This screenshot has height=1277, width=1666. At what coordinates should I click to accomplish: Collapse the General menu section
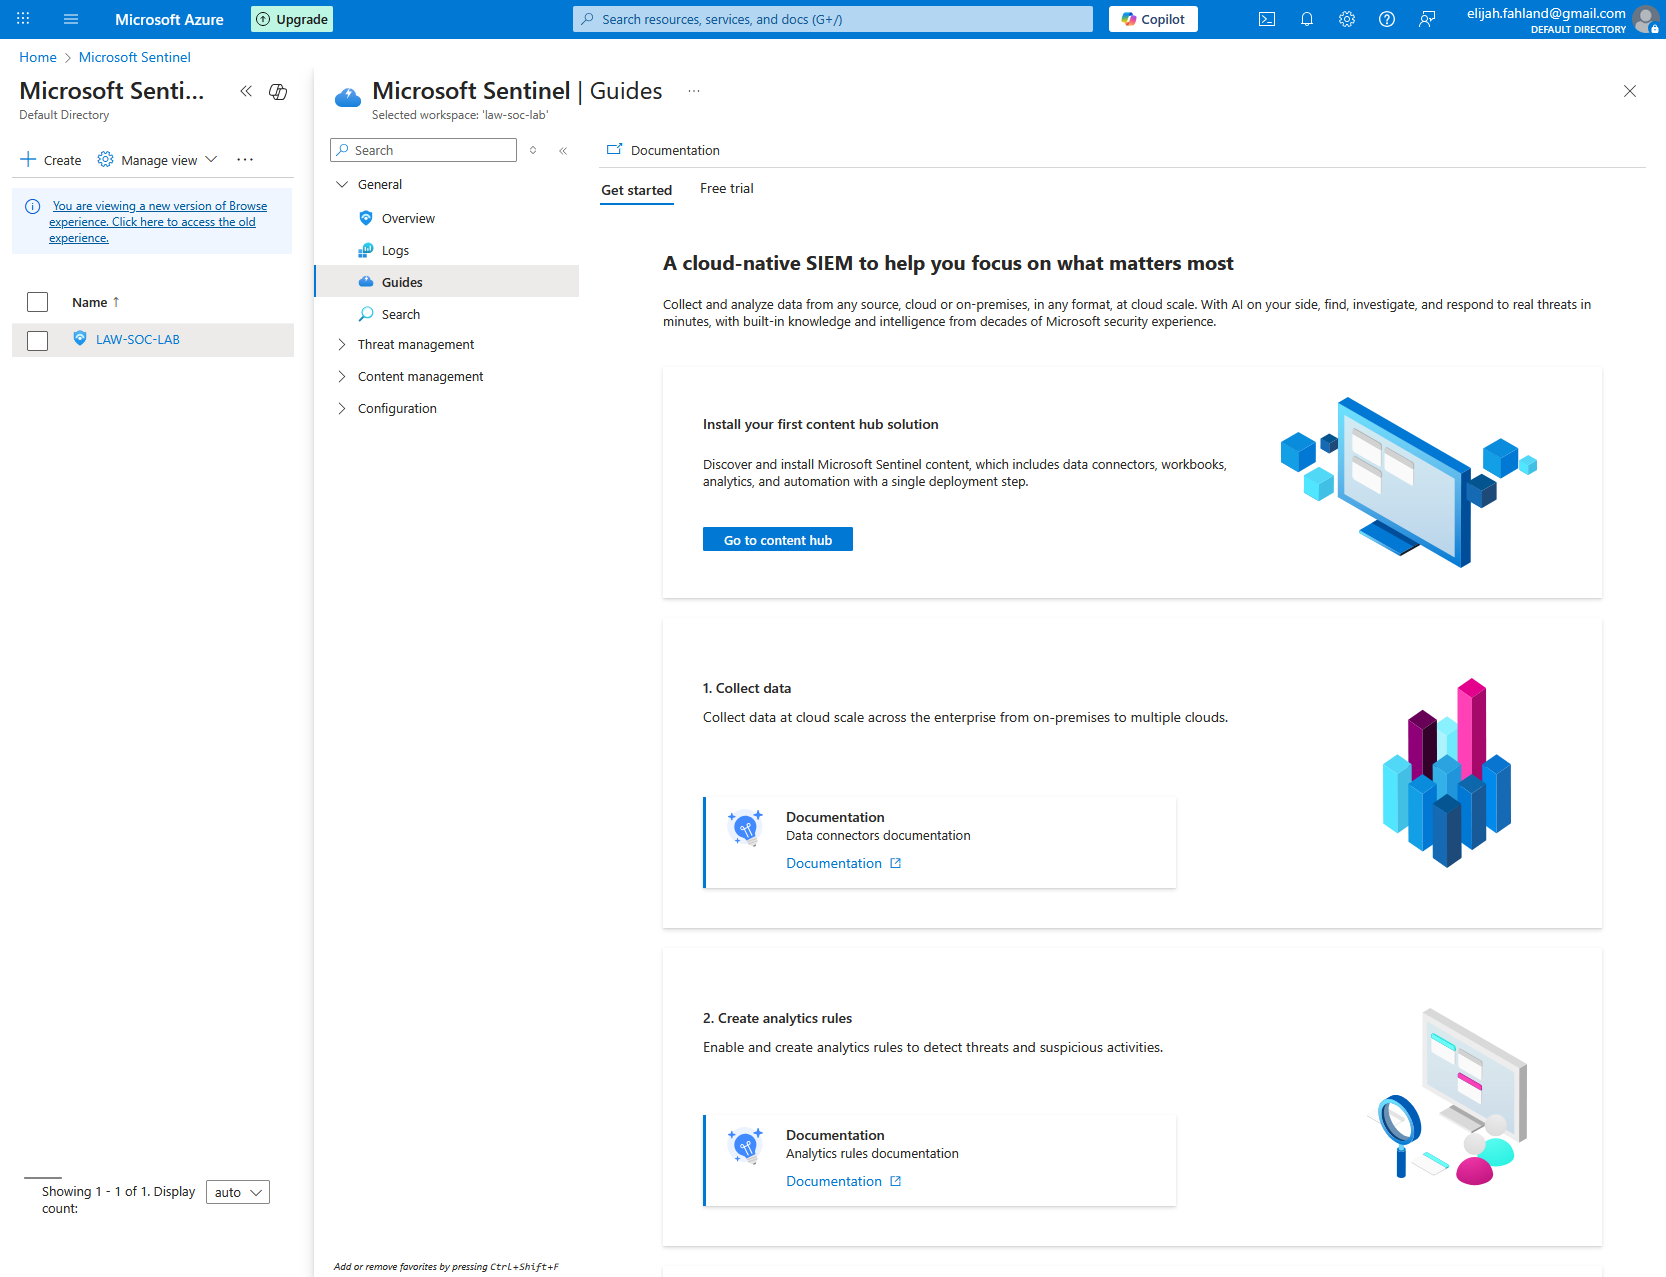click(342, 184)
